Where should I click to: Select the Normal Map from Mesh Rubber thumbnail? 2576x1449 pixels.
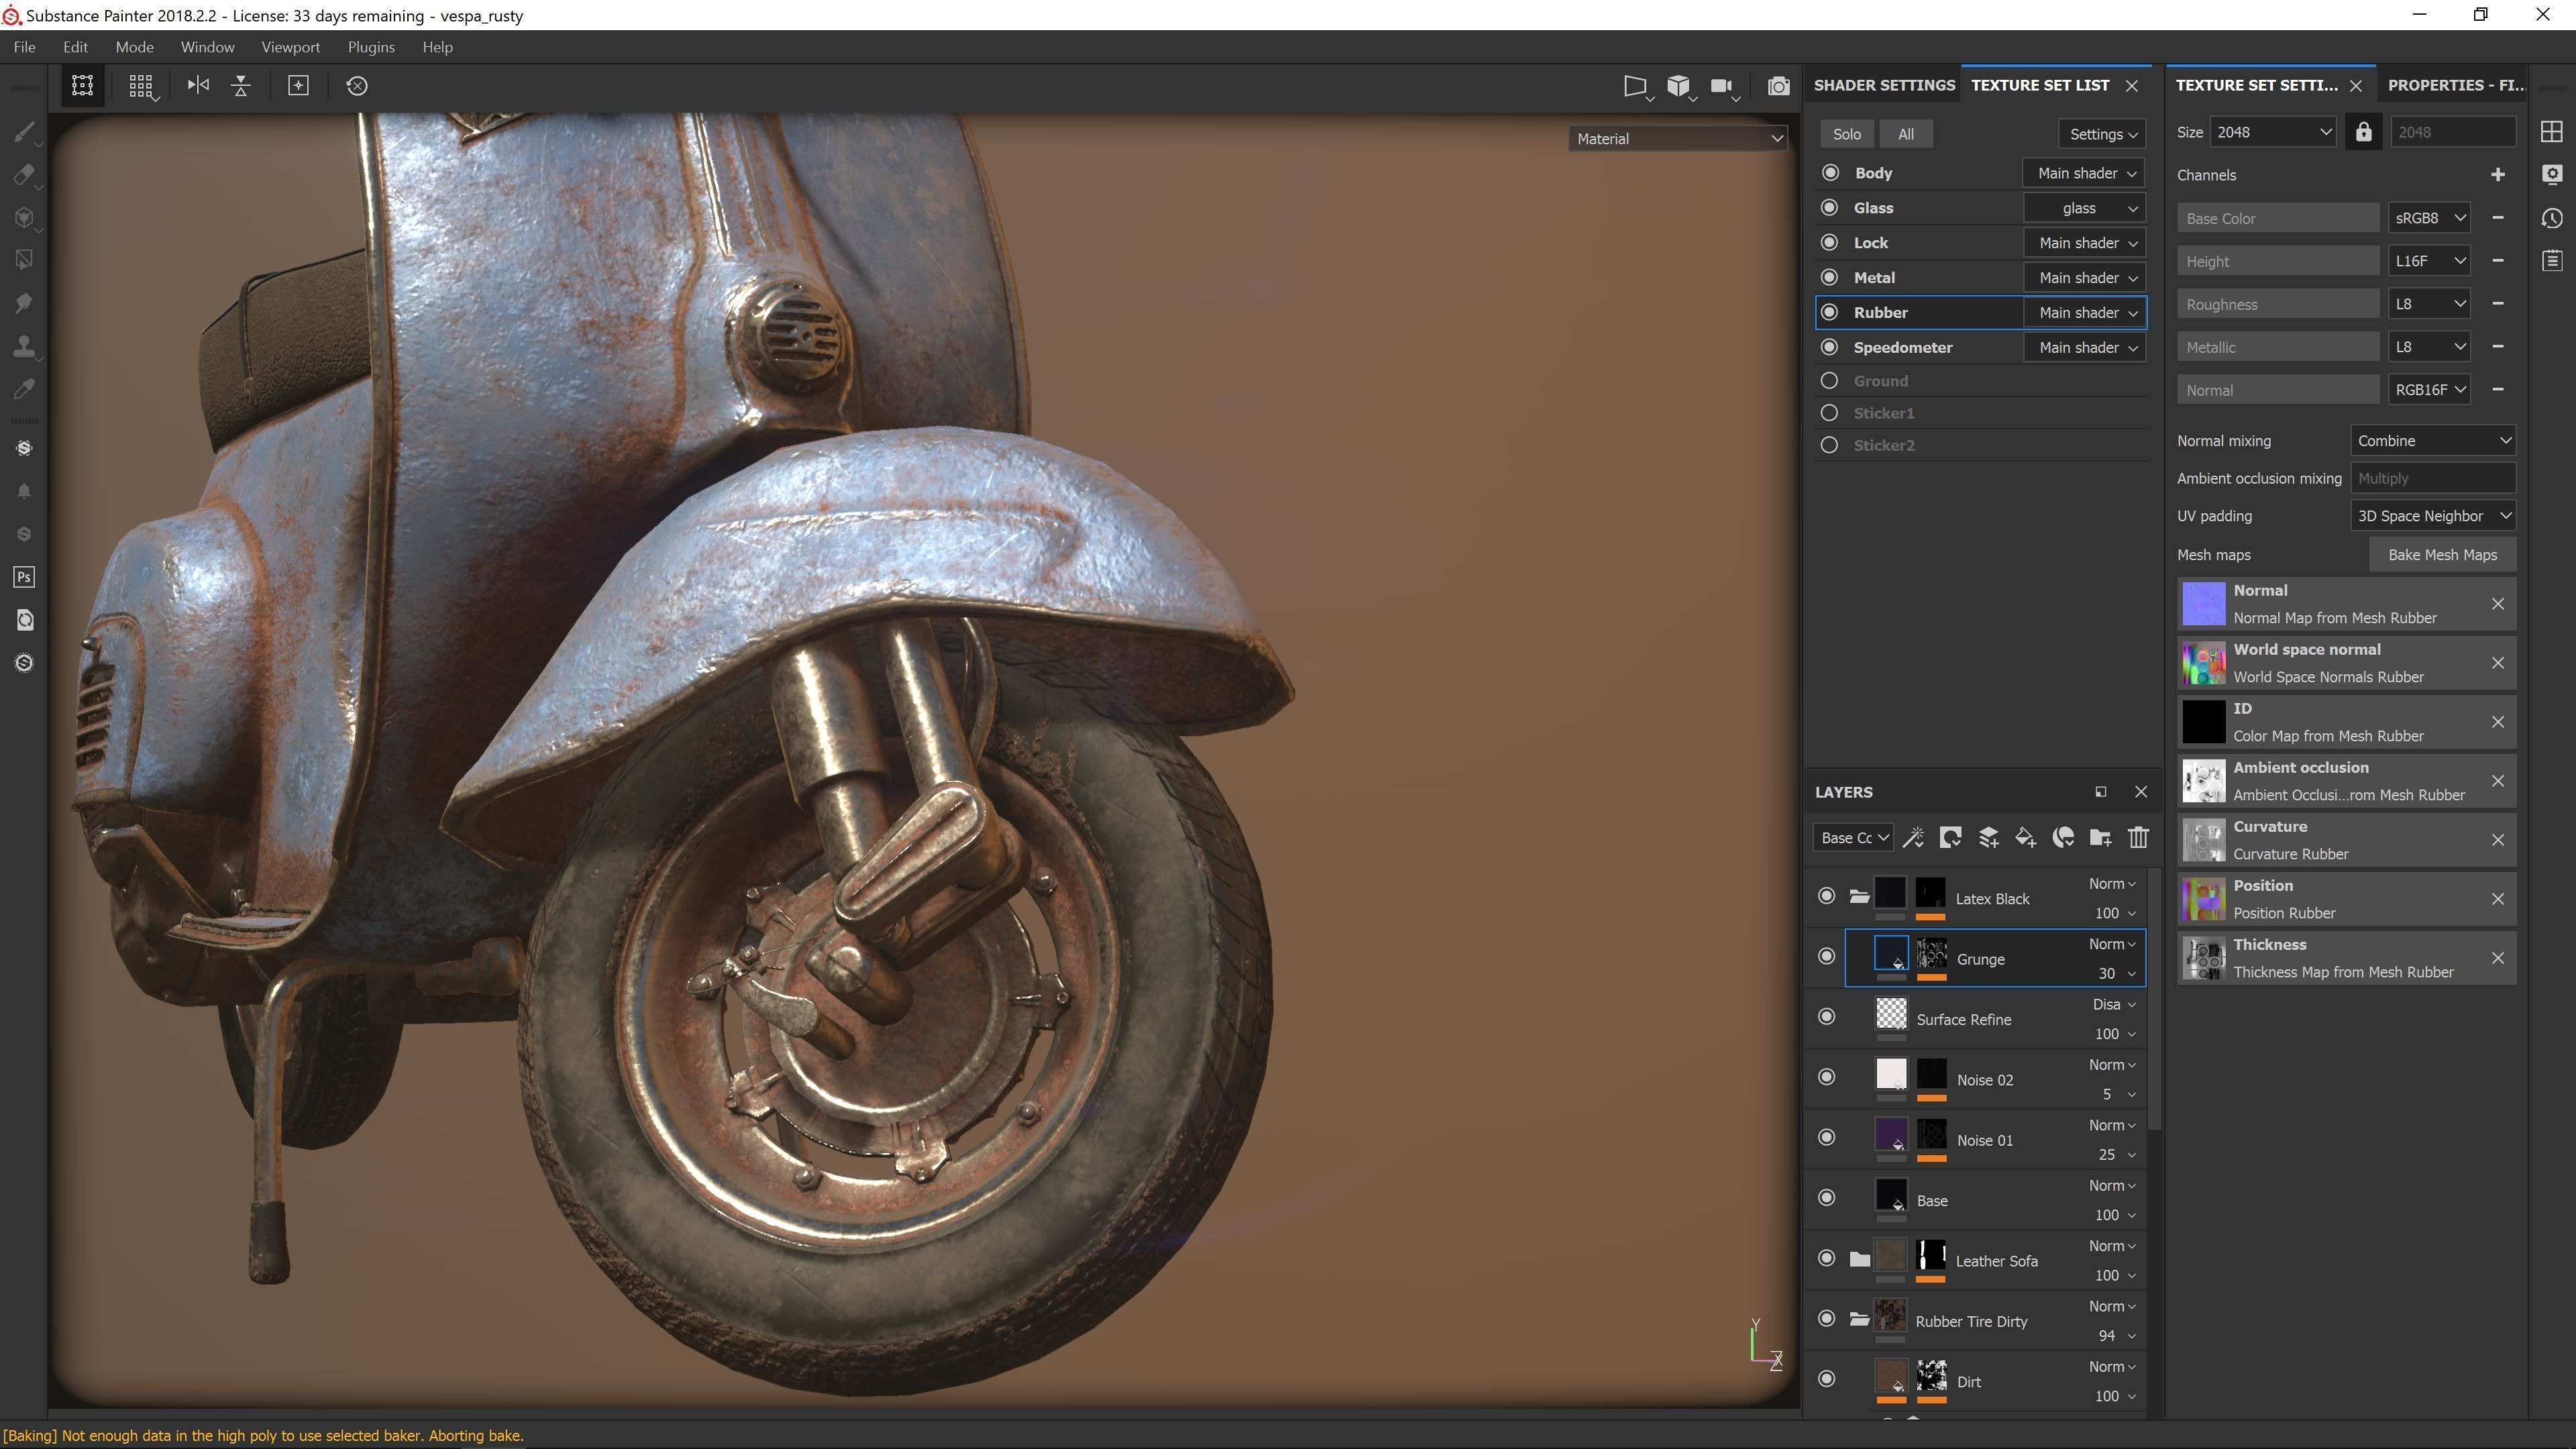click(2203, 604)
